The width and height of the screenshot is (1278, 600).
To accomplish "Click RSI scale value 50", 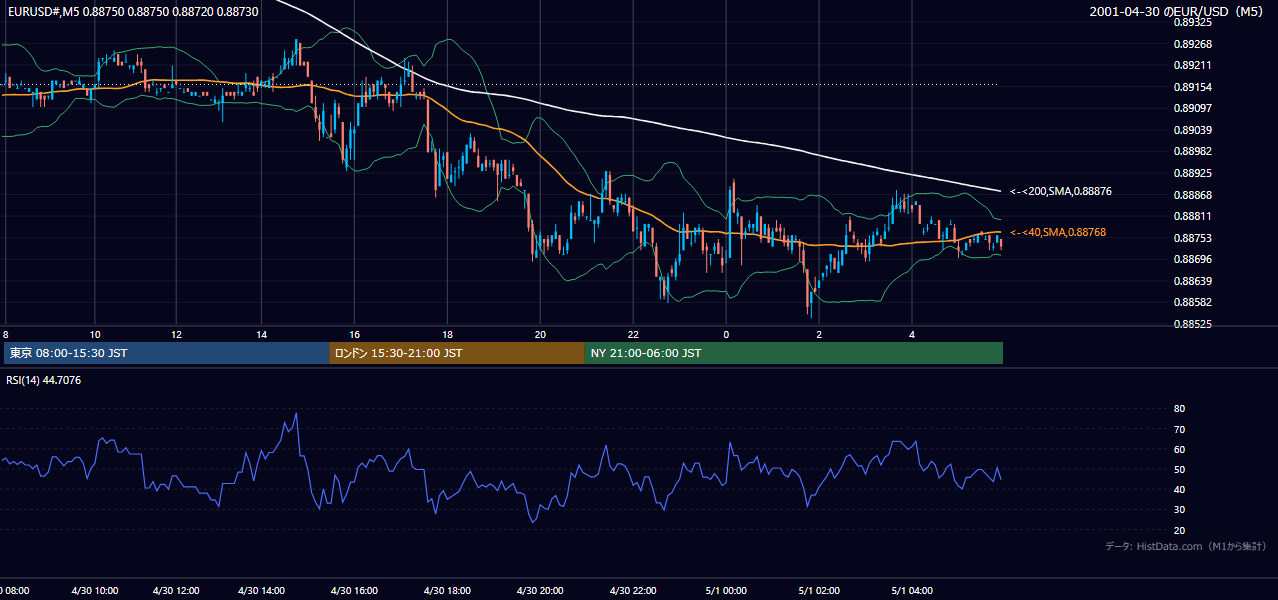I will [x=1179, y=469].
